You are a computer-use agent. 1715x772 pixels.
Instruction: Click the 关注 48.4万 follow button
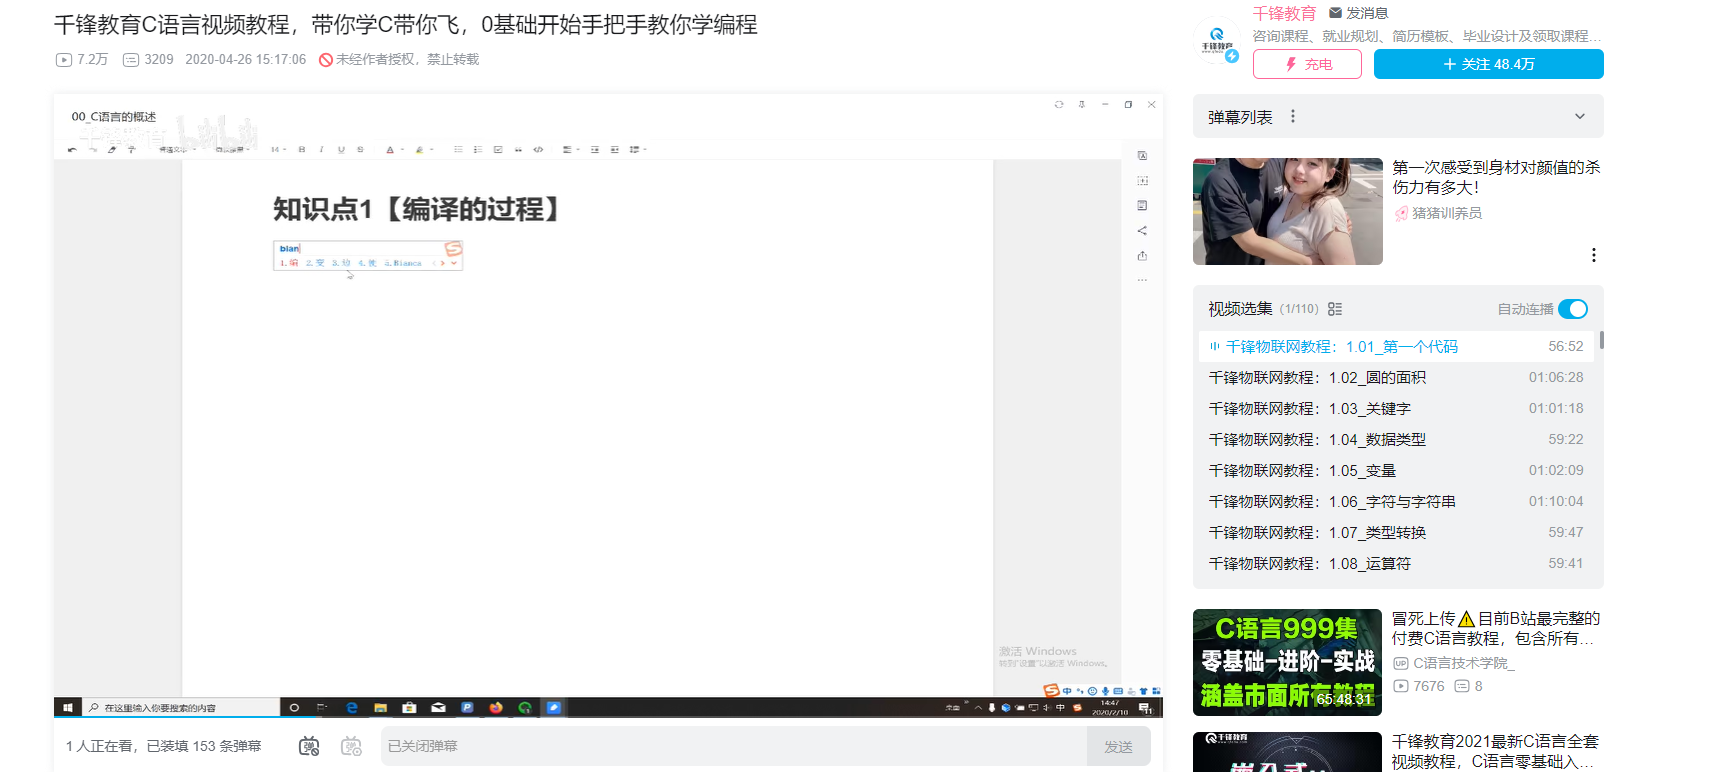[1488, 64]
